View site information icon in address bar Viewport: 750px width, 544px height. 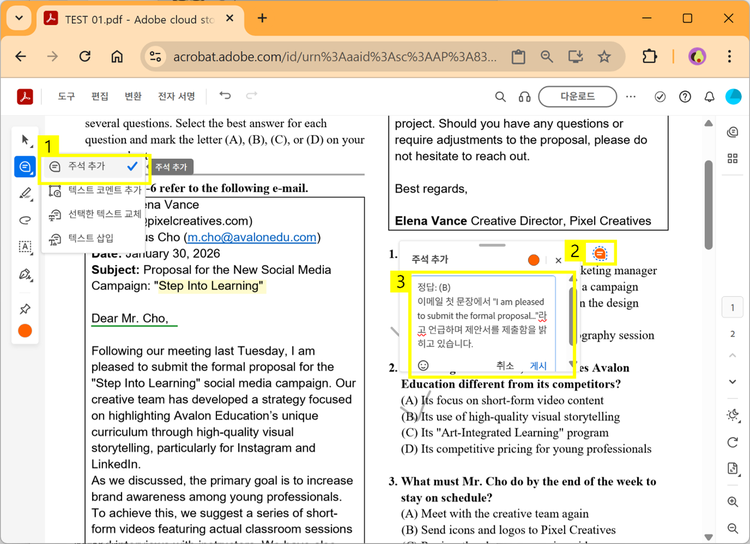155,56
